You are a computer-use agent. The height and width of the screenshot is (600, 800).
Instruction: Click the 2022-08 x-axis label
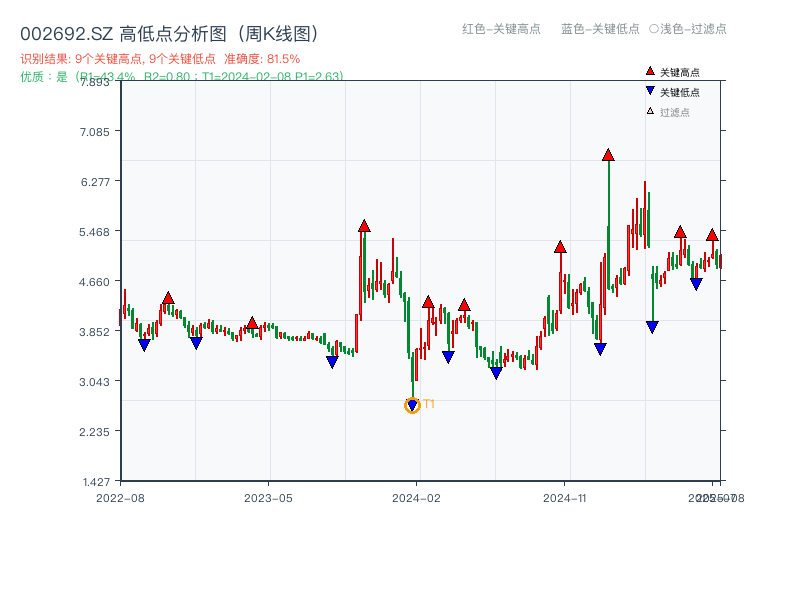click(120, 498)
